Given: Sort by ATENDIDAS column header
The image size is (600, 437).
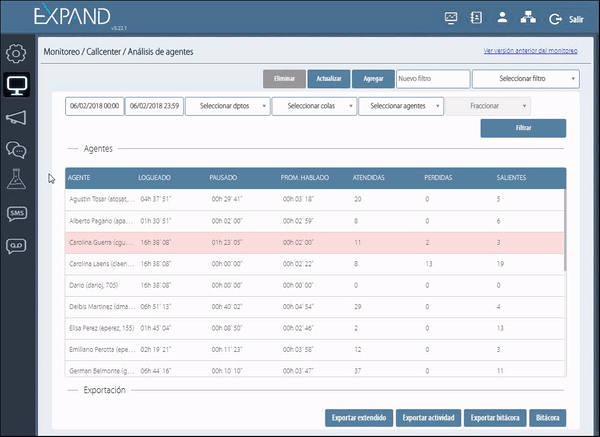Looking at the screenshot, I should 368,178.
